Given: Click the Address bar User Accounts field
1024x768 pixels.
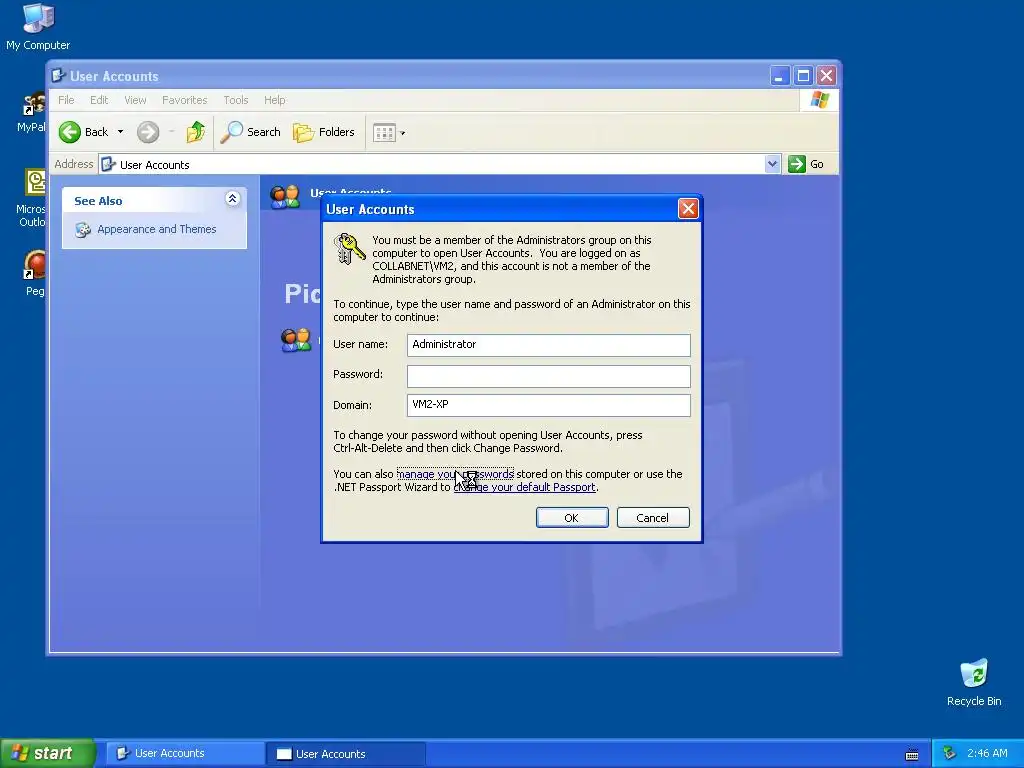Looking at the screenshot, I should (x=431, y=165).
